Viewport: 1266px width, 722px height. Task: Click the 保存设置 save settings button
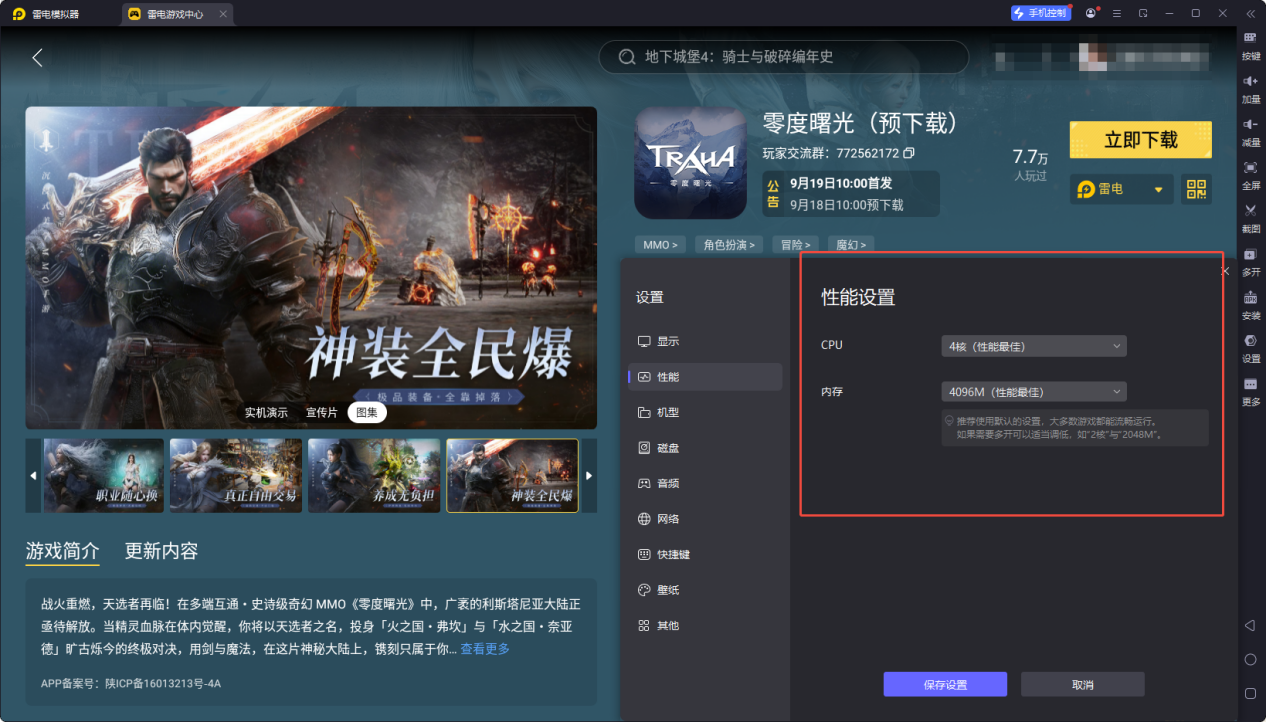(x=945, y=684)
